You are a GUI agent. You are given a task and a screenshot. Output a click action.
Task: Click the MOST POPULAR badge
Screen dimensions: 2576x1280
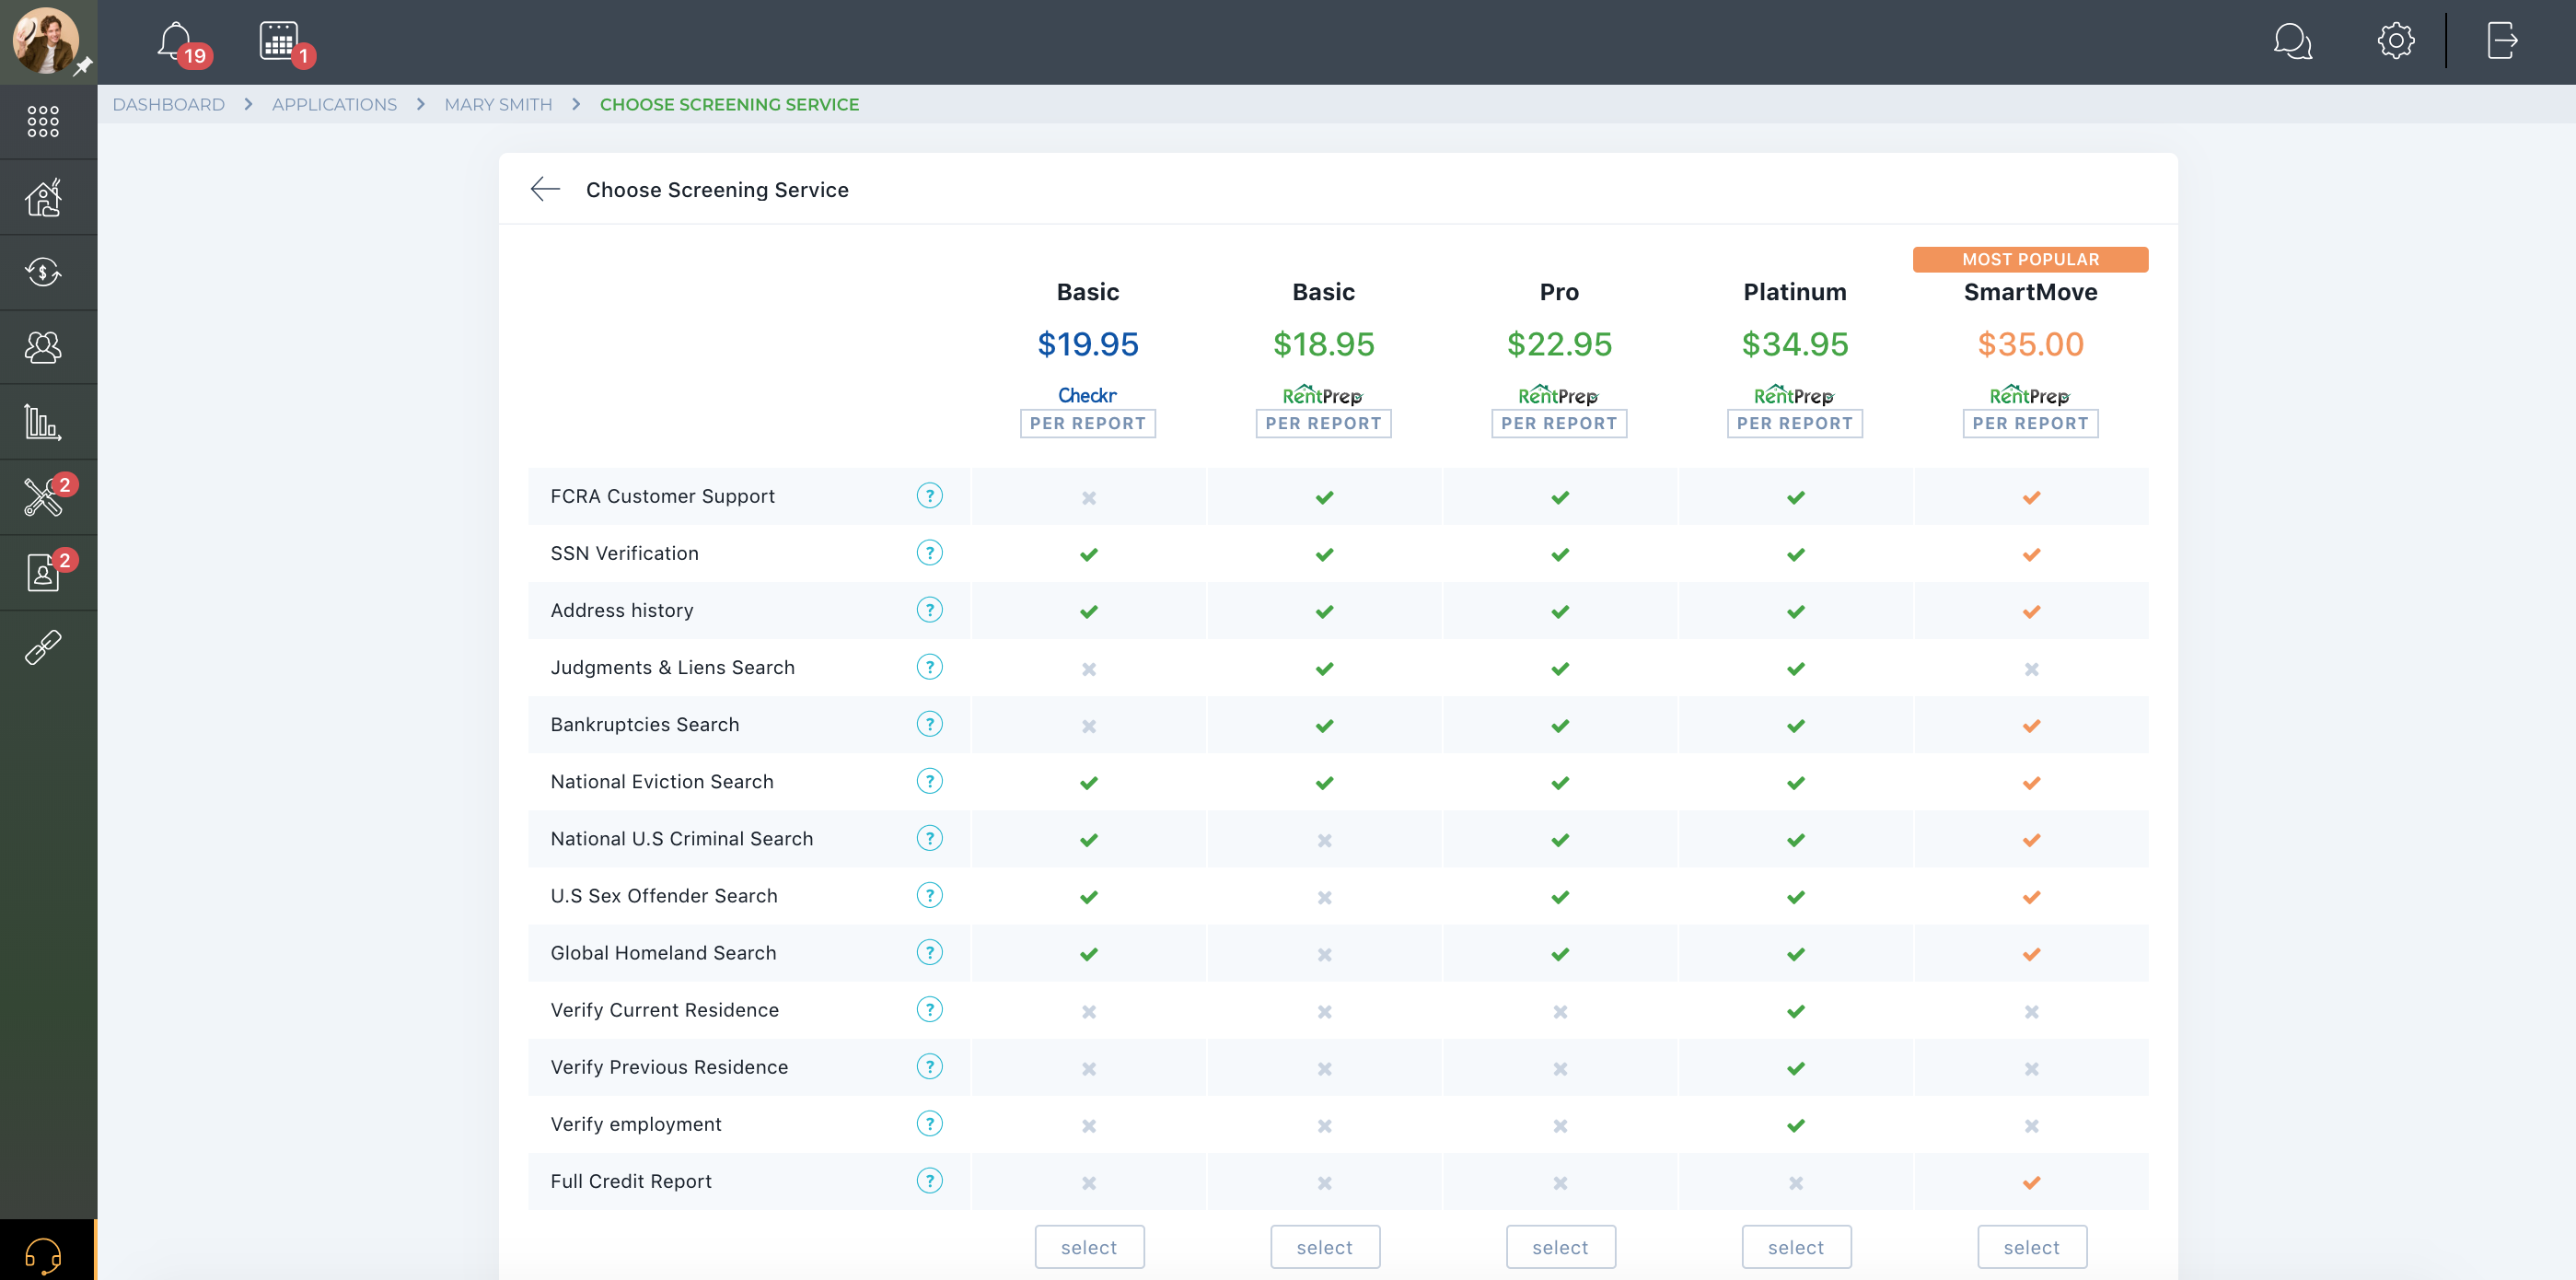coord(2030,259)
